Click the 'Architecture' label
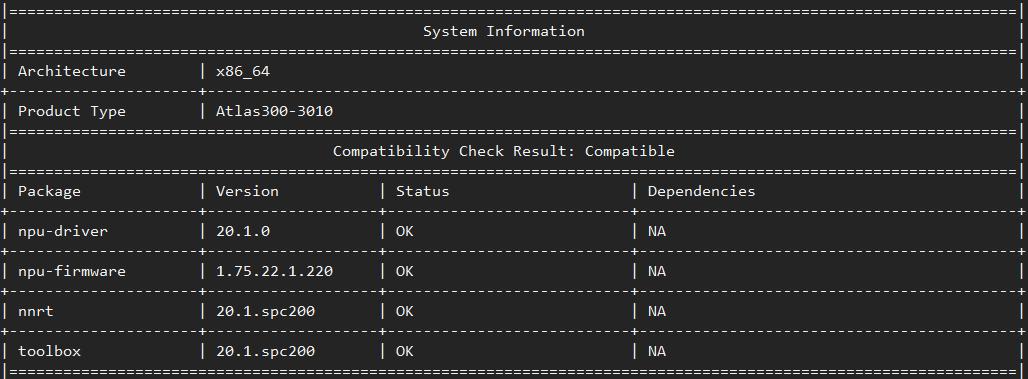1028x379 pixels. tap(71, 71)
